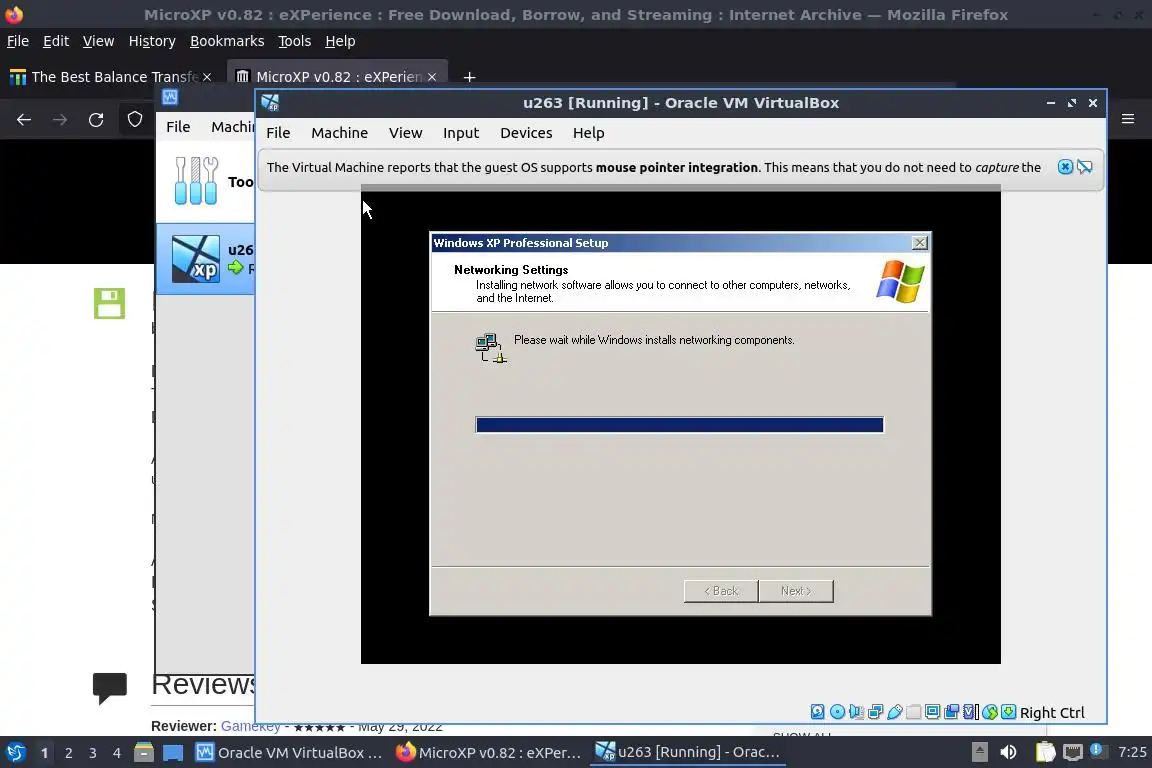Open Firefox Bookmarks menu
This screenshot has height=768, width=1152.
point(227,41)
